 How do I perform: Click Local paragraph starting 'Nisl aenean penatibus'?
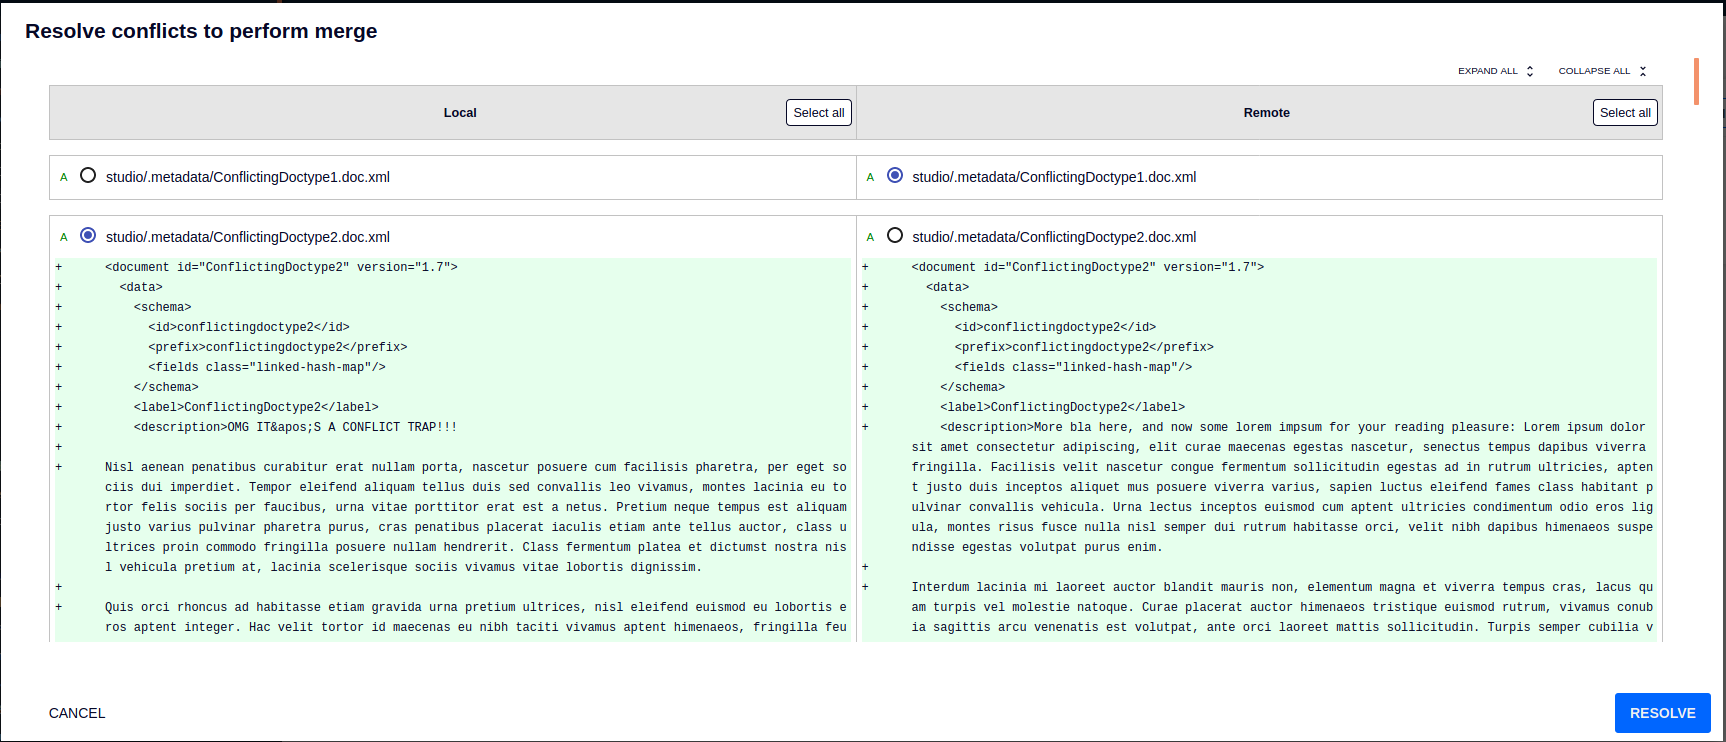click(476, 517)
